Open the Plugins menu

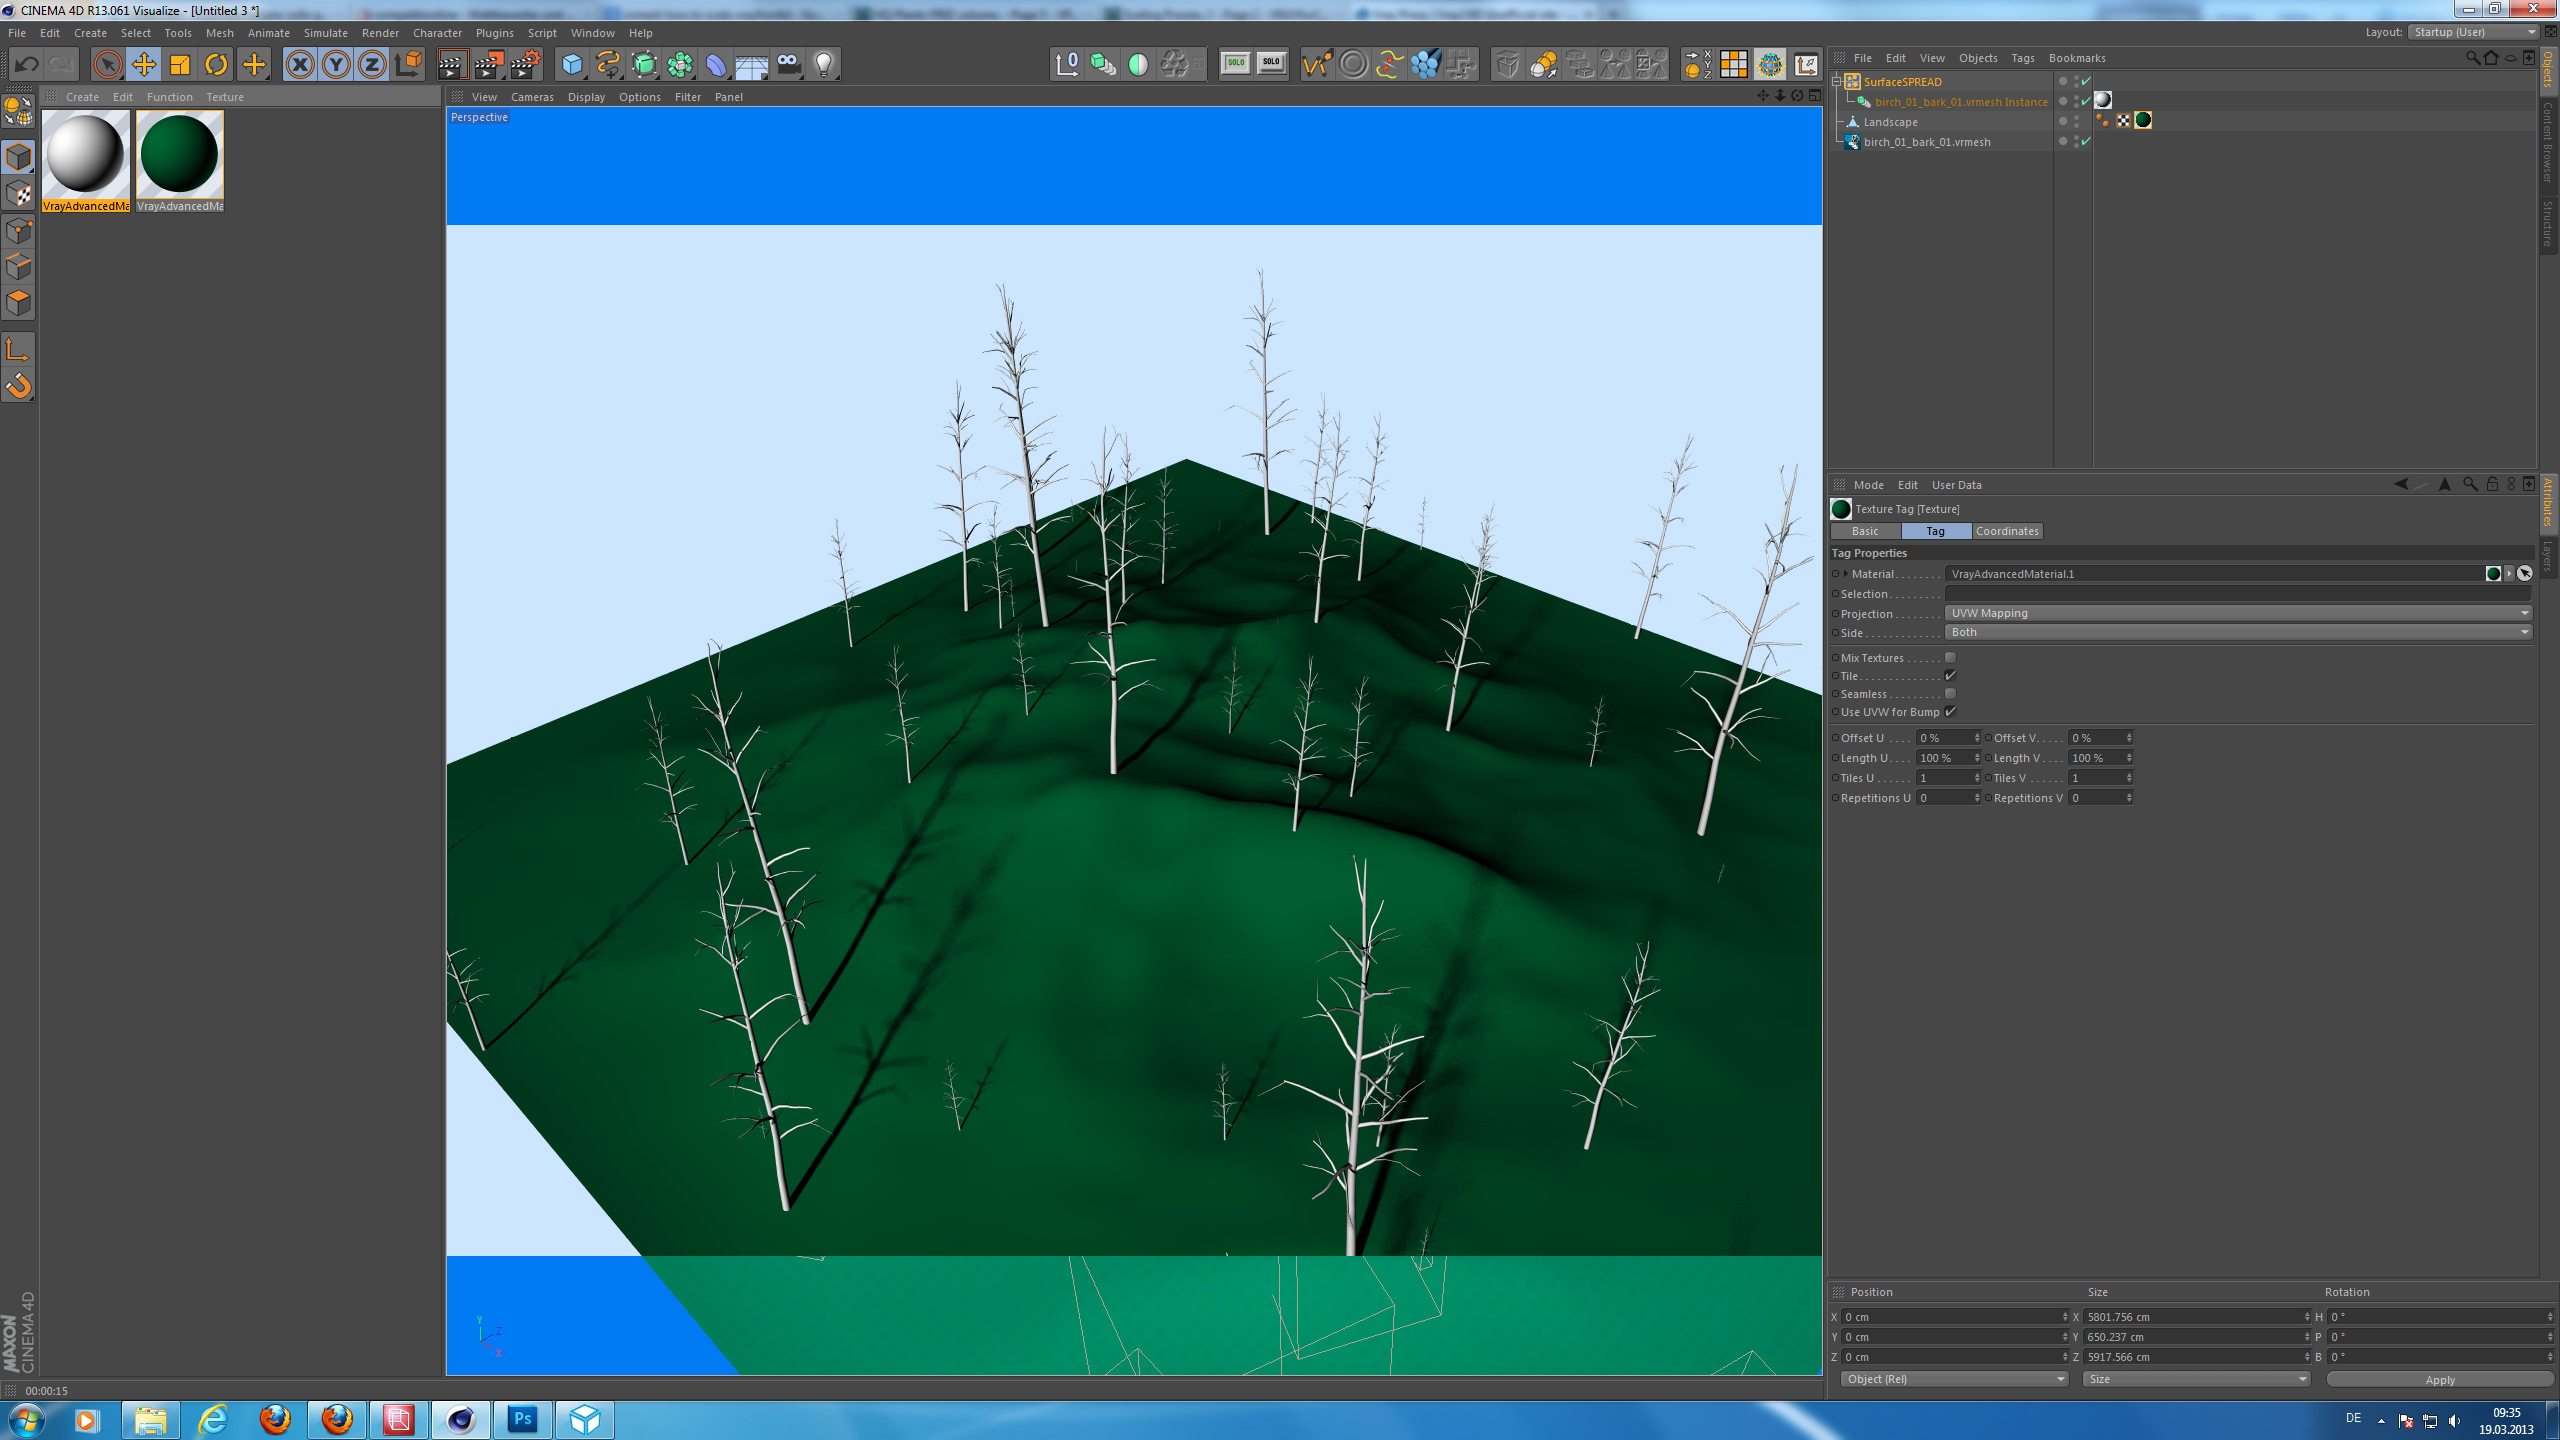pyautogui.click(x=494, y=33)
